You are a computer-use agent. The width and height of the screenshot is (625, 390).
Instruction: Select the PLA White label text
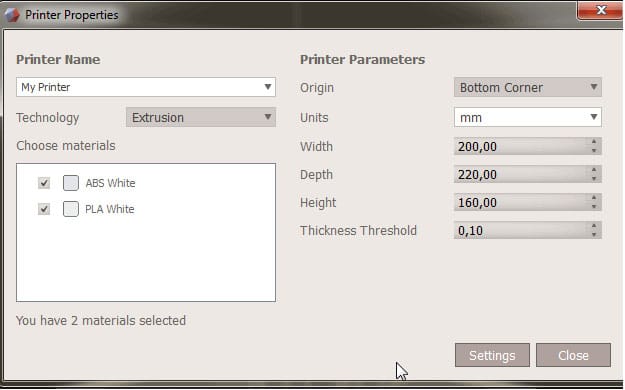point(110,209)
